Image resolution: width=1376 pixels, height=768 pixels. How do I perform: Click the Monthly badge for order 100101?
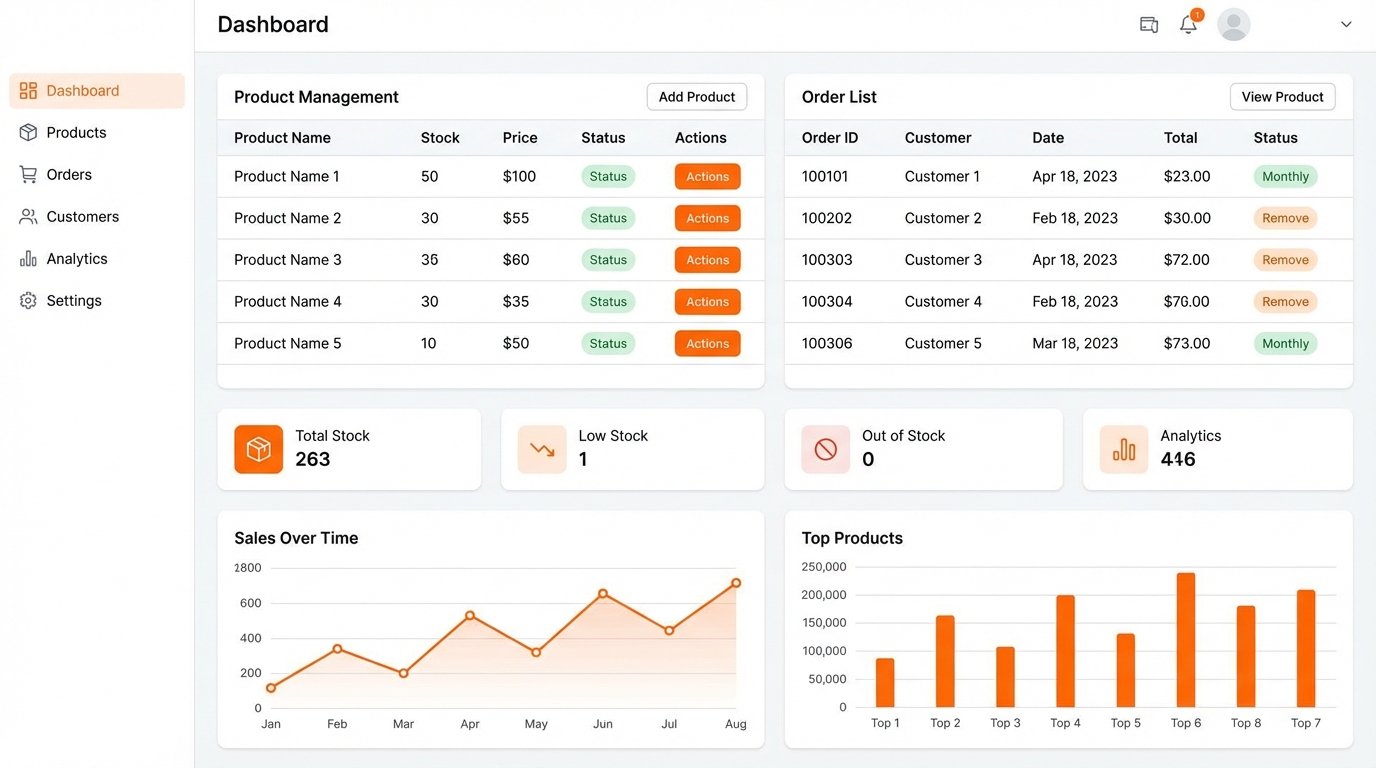(1285, 177)
